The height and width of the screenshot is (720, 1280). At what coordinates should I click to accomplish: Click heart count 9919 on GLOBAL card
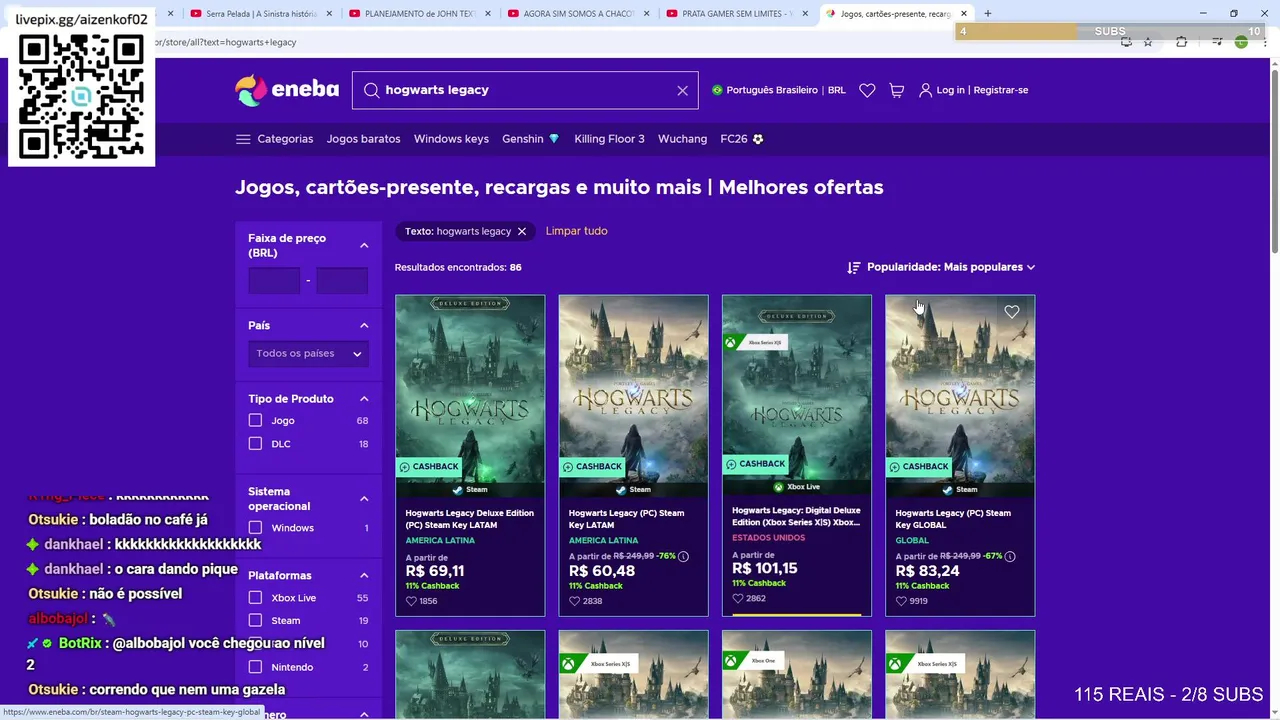[x=912, y=601]
